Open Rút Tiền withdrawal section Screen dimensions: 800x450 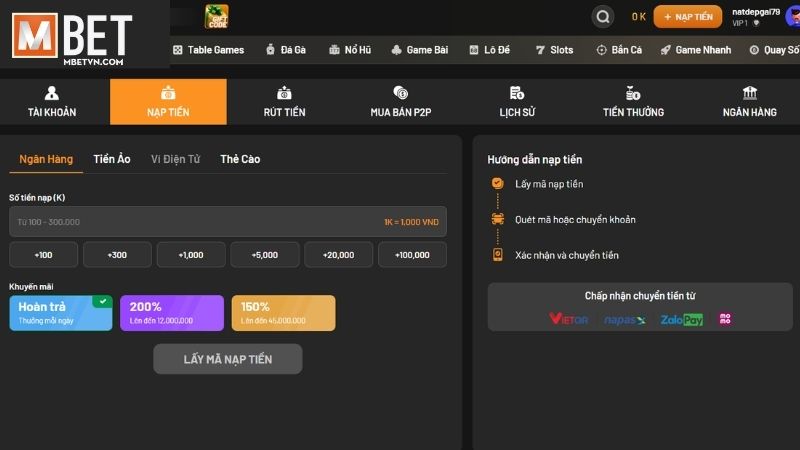284,102
